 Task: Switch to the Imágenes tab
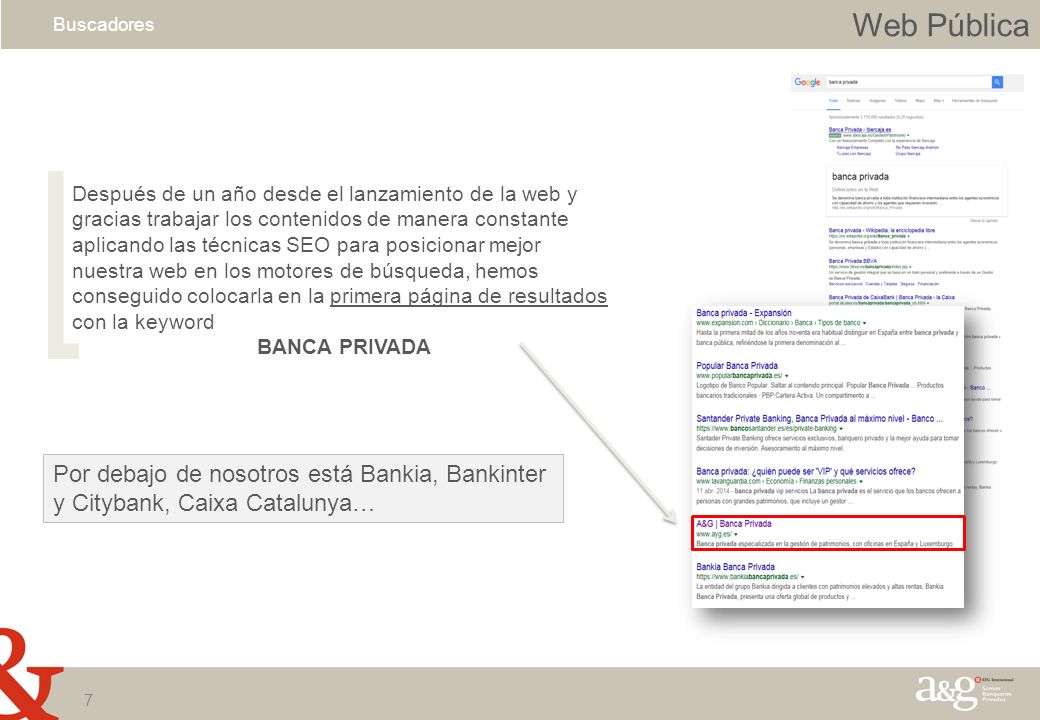coord(878,101)
